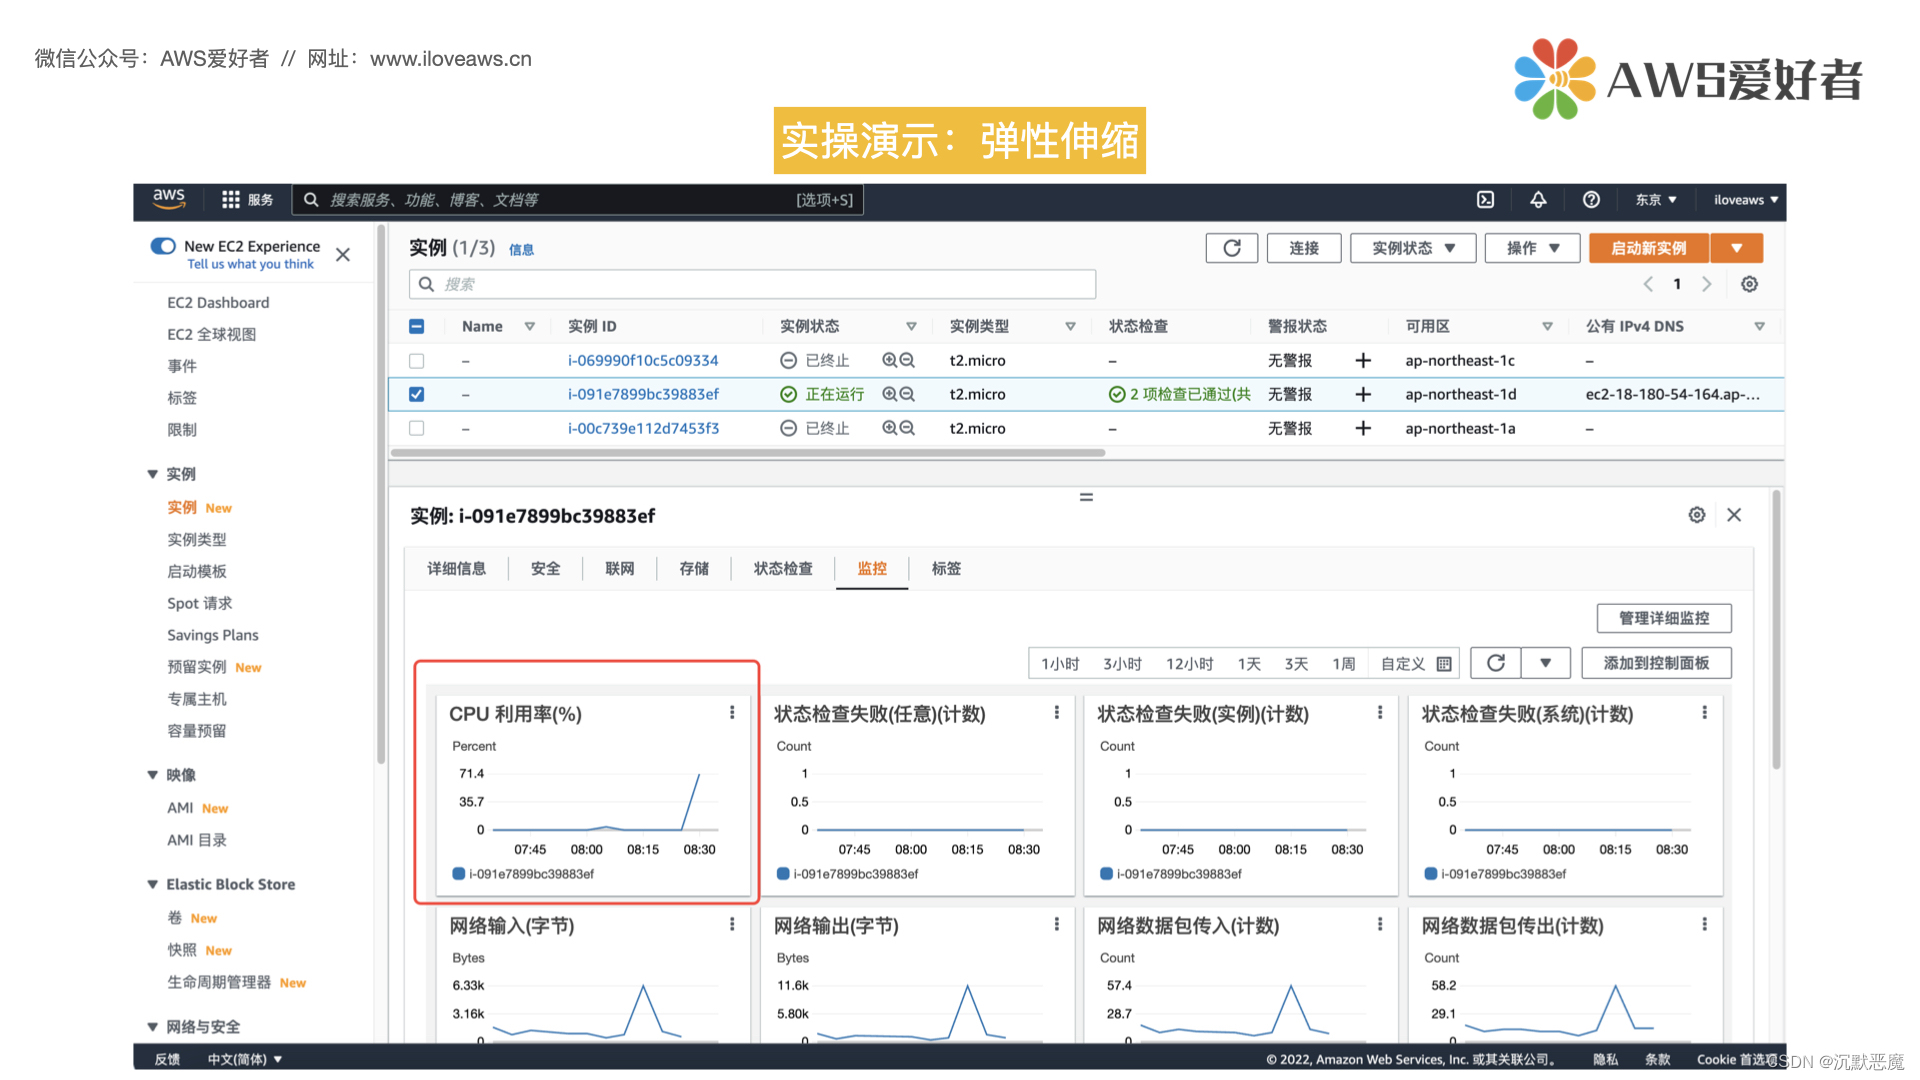The width and height of the screenshot is (1920, 1080).
Task: Add alarm for instance i-091e7899bc39883ef
Action: click(x=1362, y=394)
